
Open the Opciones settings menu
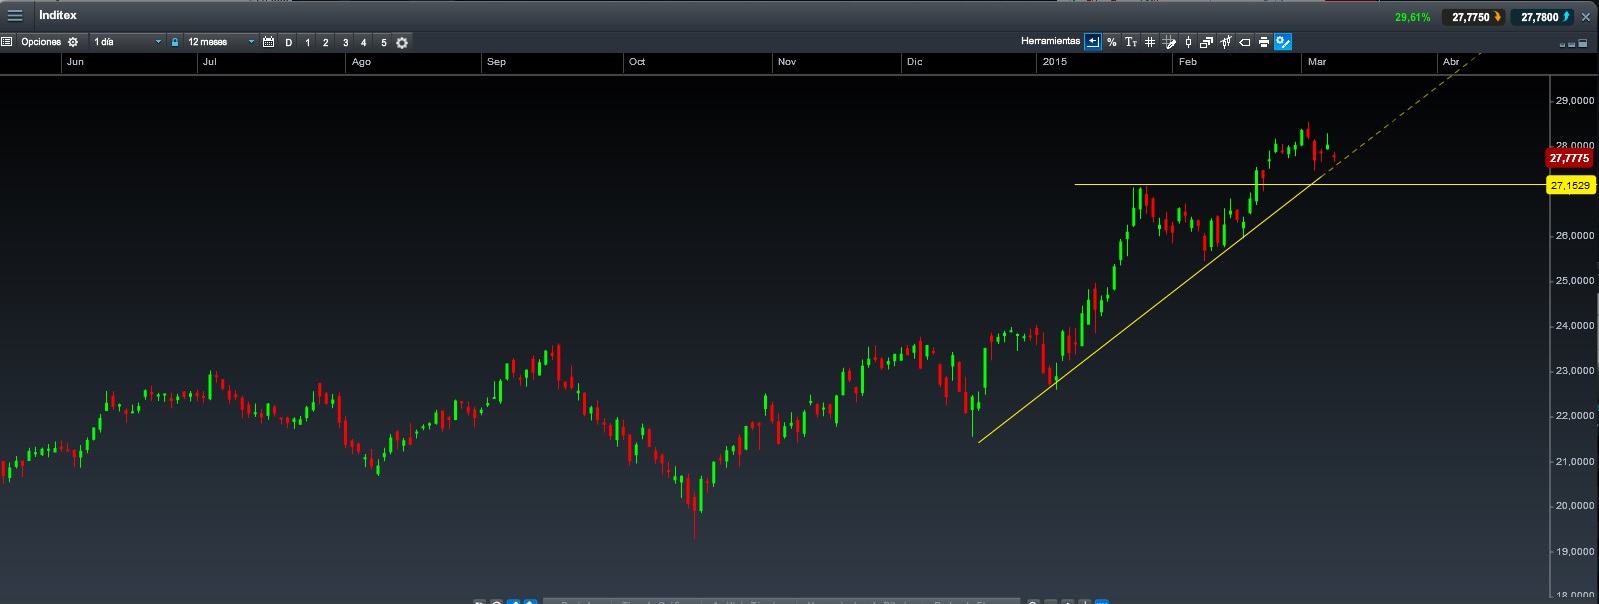[50, 42]
